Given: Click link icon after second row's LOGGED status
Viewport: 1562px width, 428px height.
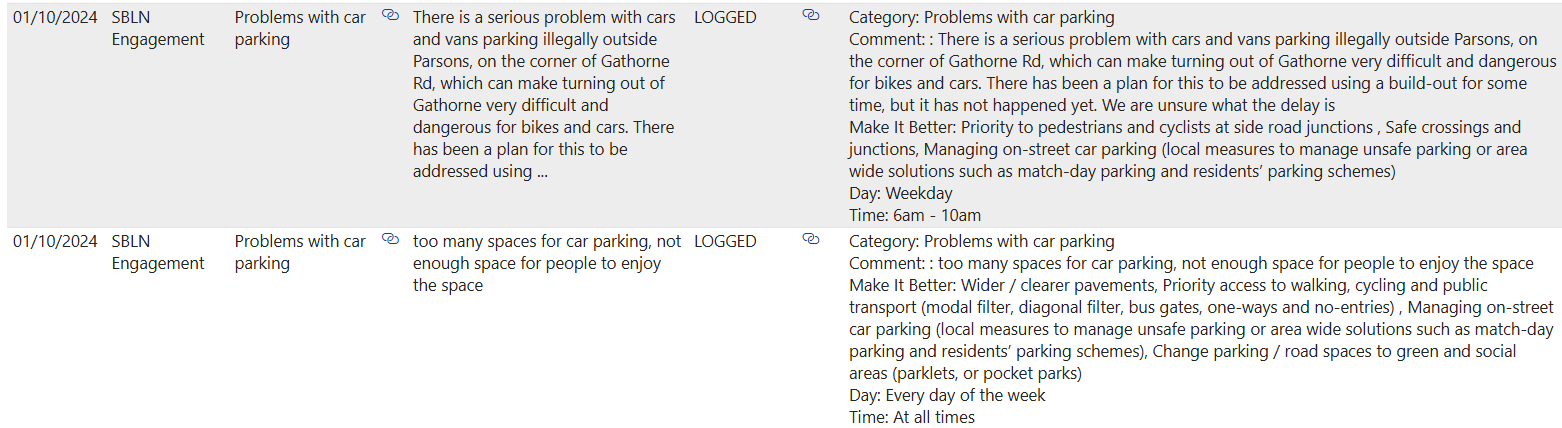Looking at the screenshot, I should point(811,240).
